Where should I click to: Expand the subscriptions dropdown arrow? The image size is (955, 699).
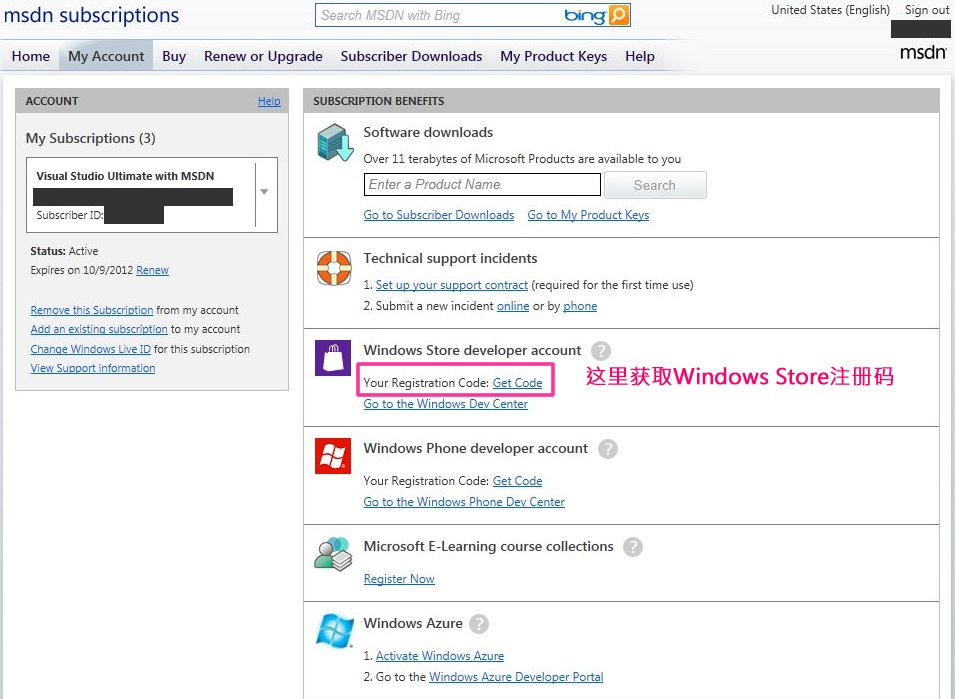[x=264, y=192]
